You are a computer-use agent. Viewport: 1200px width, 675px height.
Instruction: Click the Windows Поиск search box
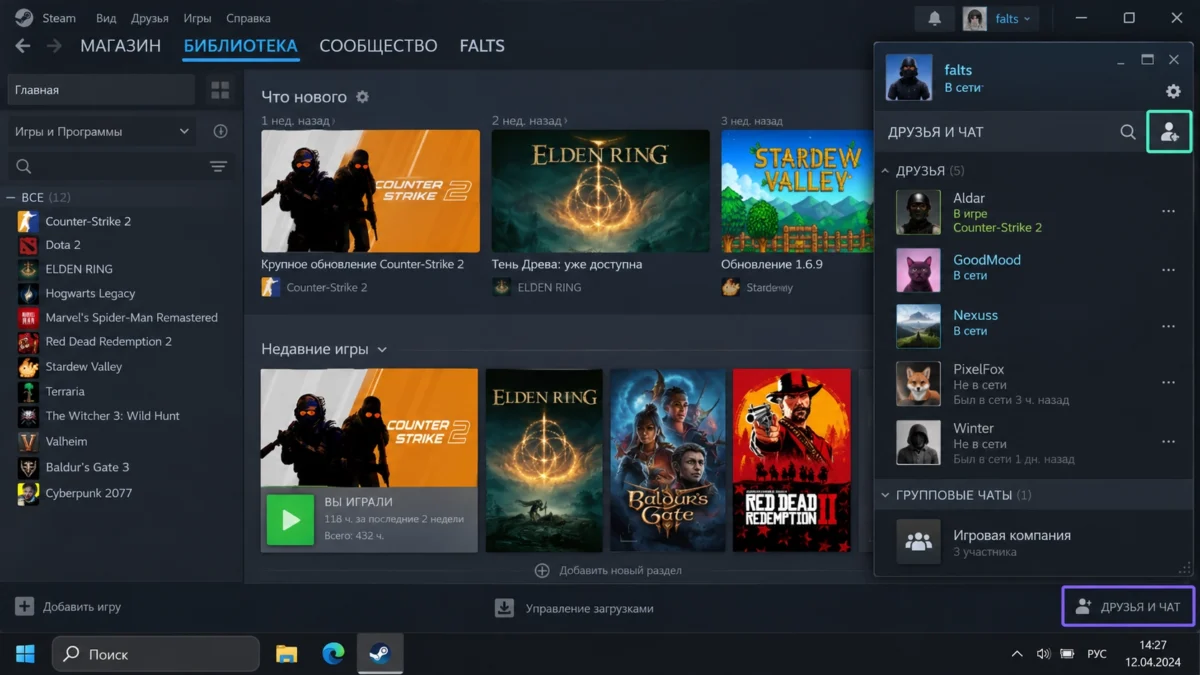156,654
